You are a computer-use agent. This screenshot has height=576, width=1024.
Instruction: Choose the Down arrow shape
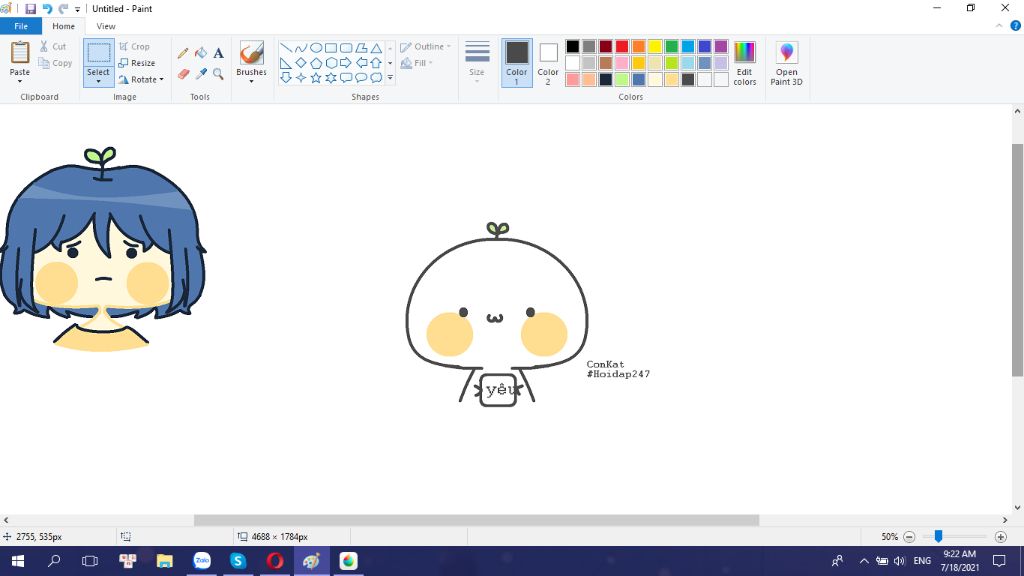point(285,78)
